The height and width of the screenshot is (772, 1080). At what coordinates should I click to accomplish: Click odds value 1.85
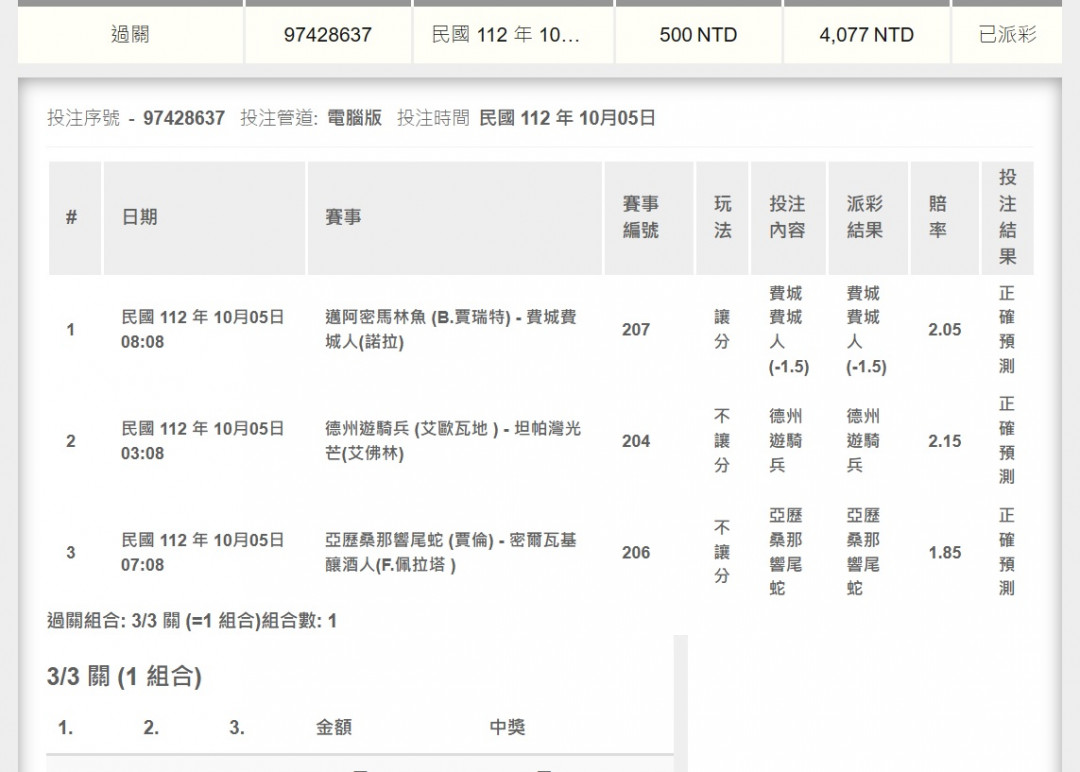944,553
